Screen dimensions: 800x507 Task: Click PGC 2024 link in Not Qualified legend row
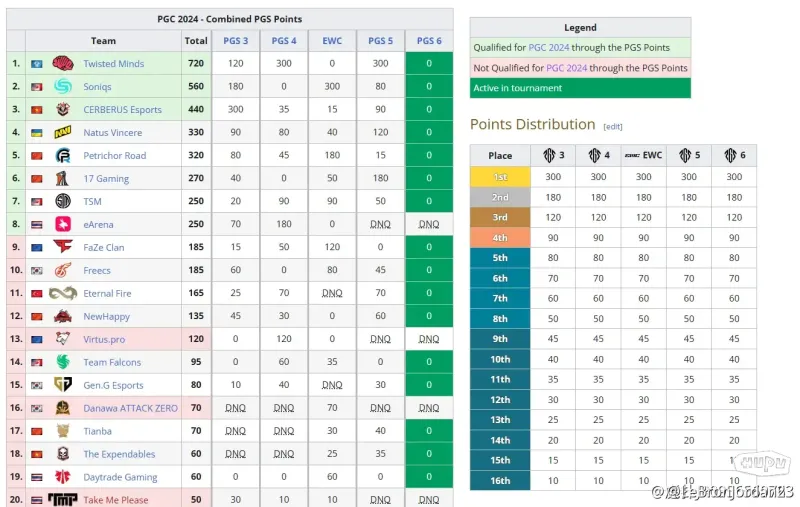click(x=566, y=68)
